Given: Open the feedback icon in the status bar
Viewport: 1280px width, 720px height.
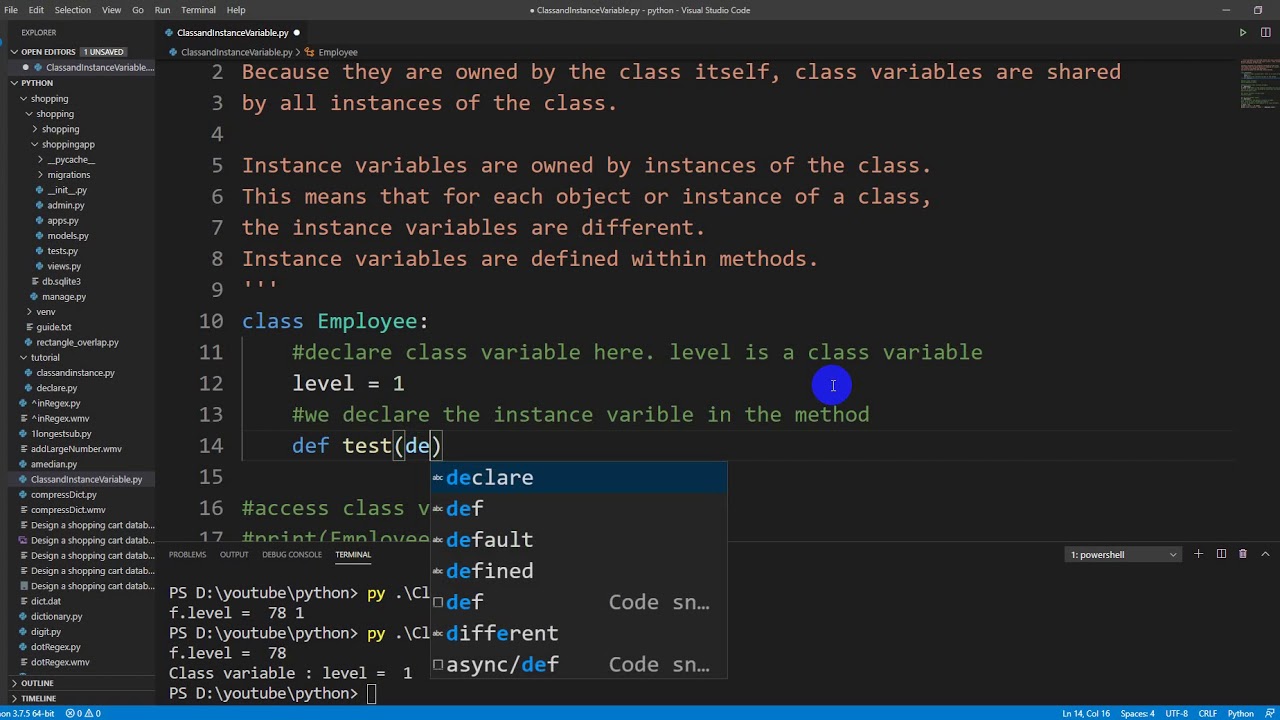Looking at the screenshot, I should [x=1270, y=713].
